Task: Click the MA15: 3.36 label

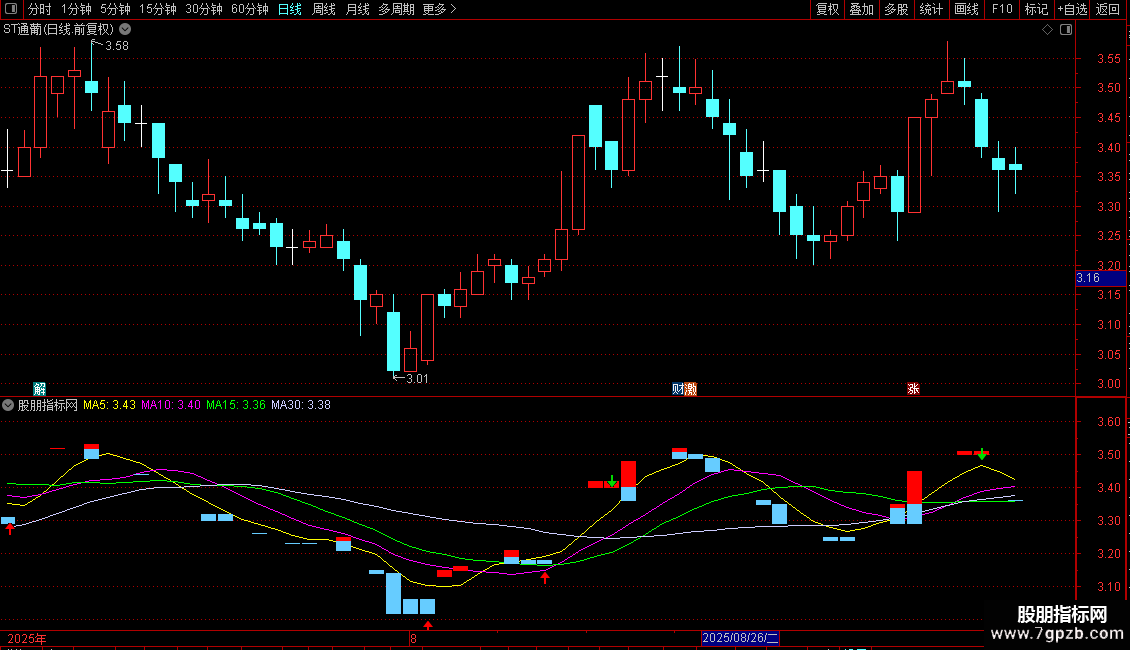Action: click(236, 405)
